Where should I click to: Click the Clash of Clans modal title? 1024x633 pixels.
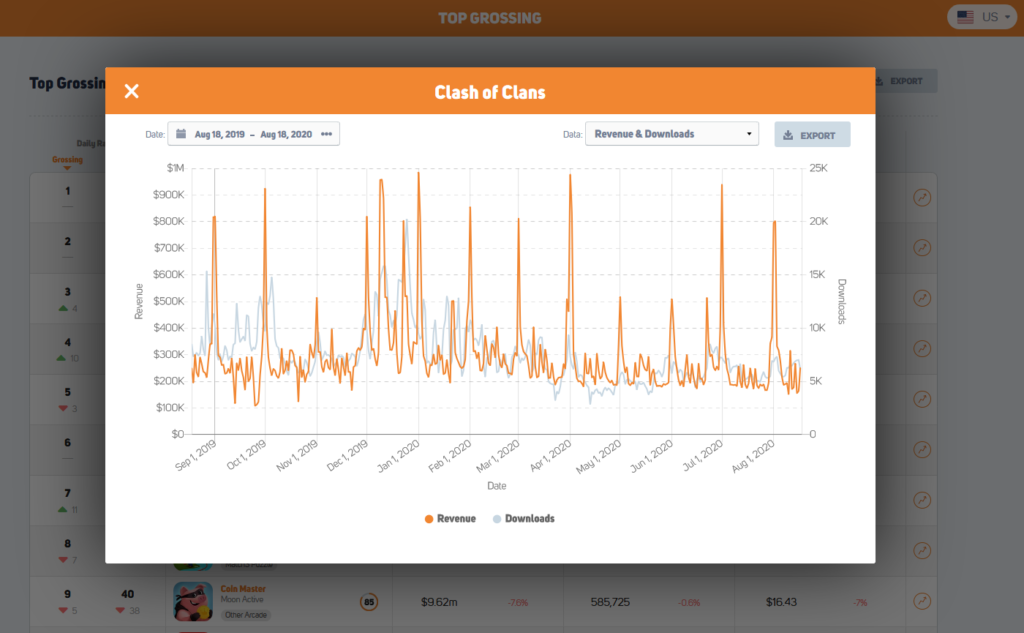[x=490, y=92]
